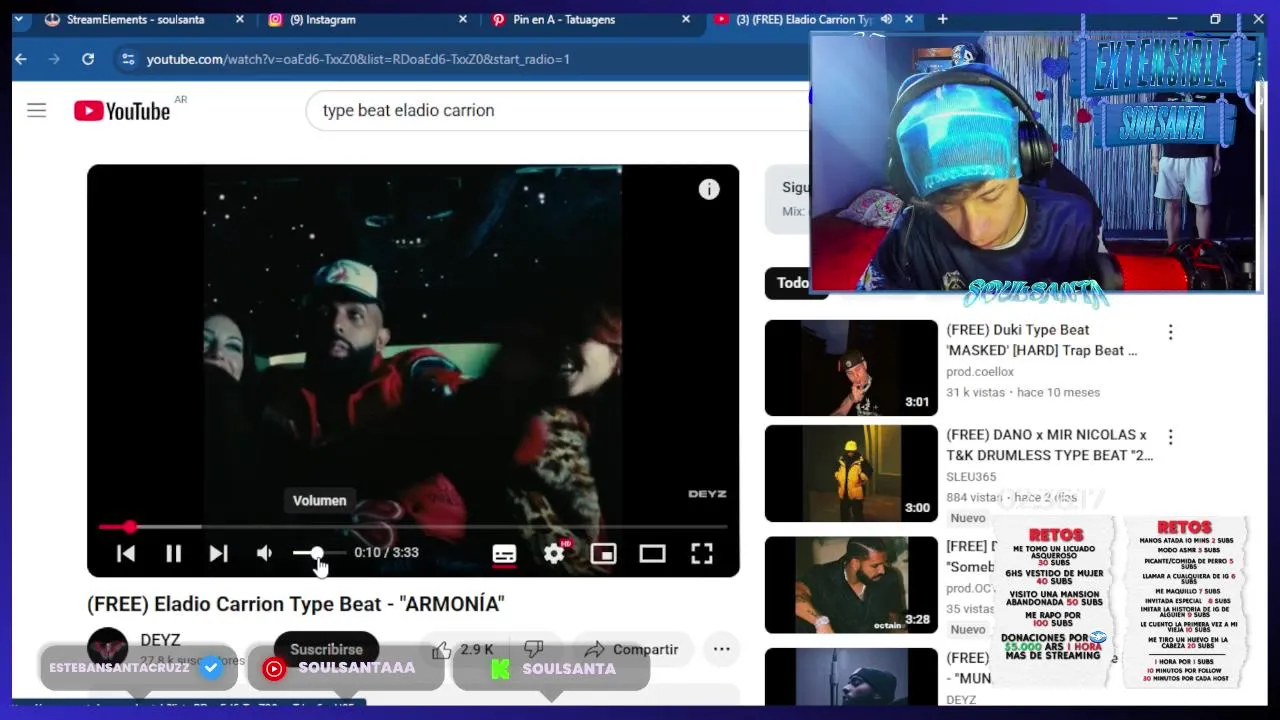Screen dimensions: 1280x720
Task: Open '(FREE) Duki Type Beat' title link
Action: click(1042, 340)
